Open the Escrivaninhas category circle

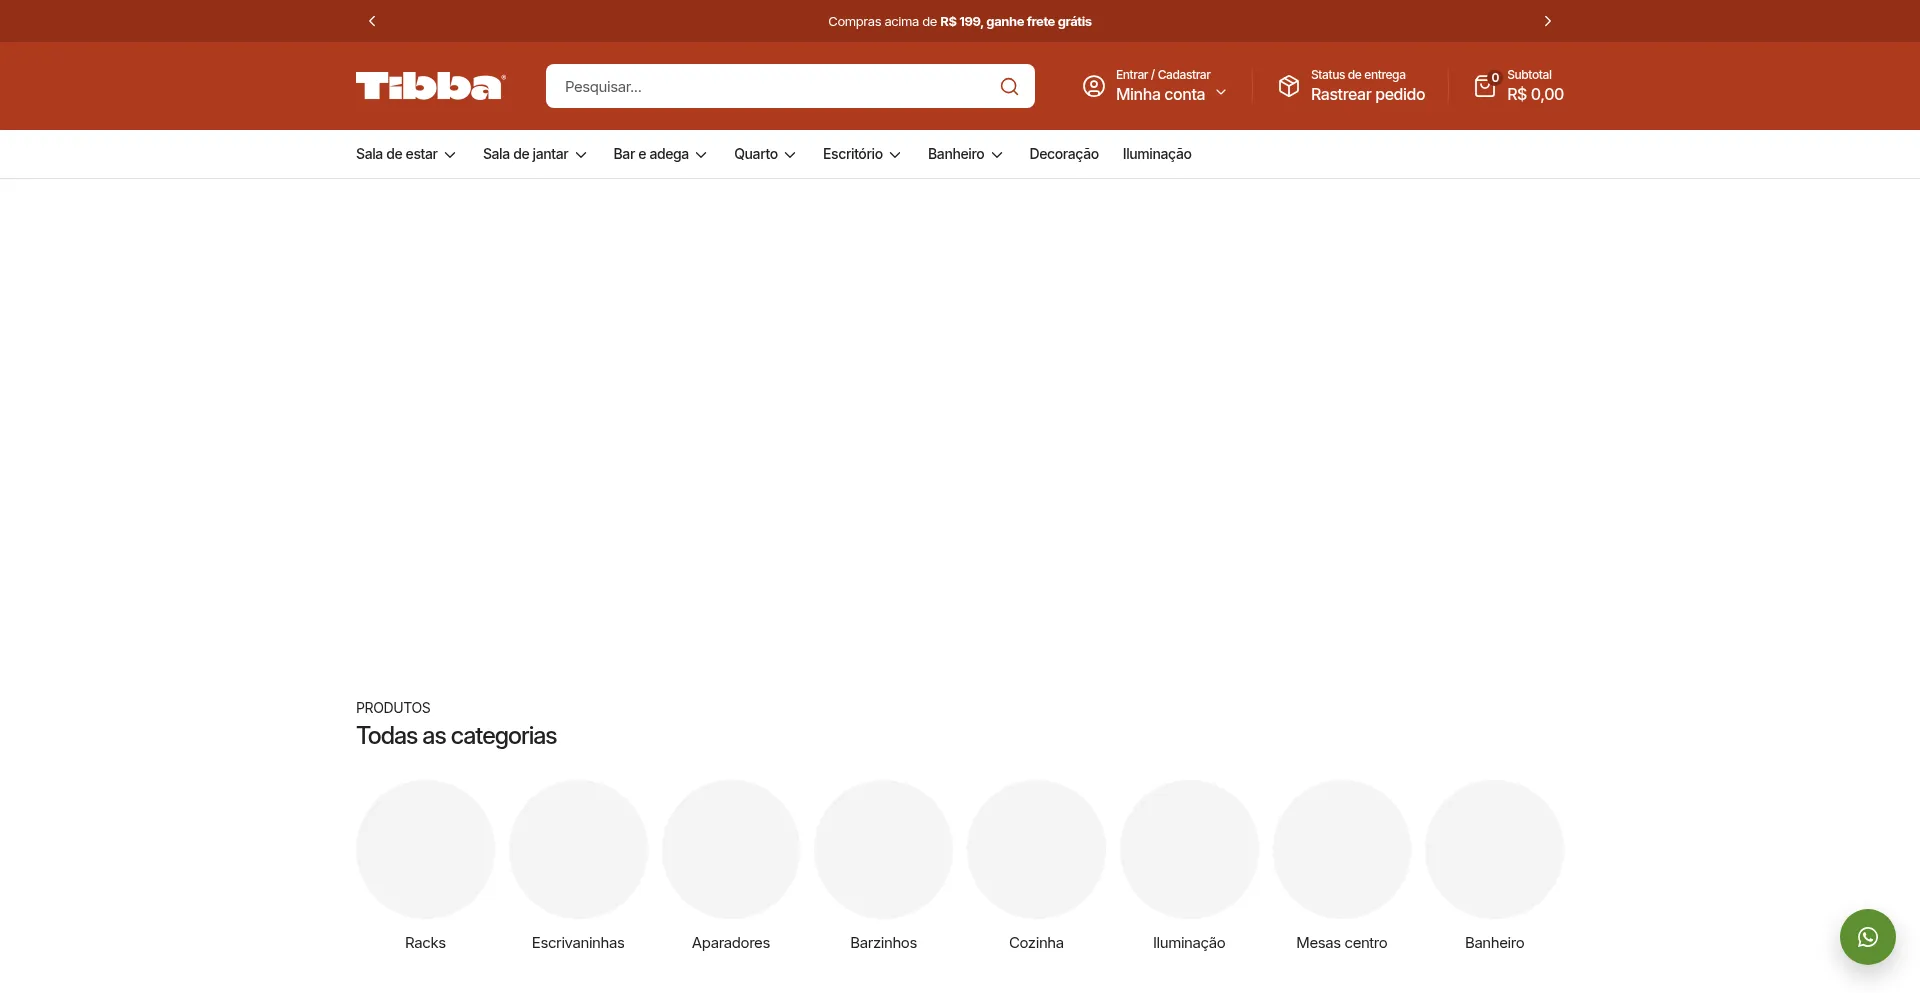click(578, 849)
